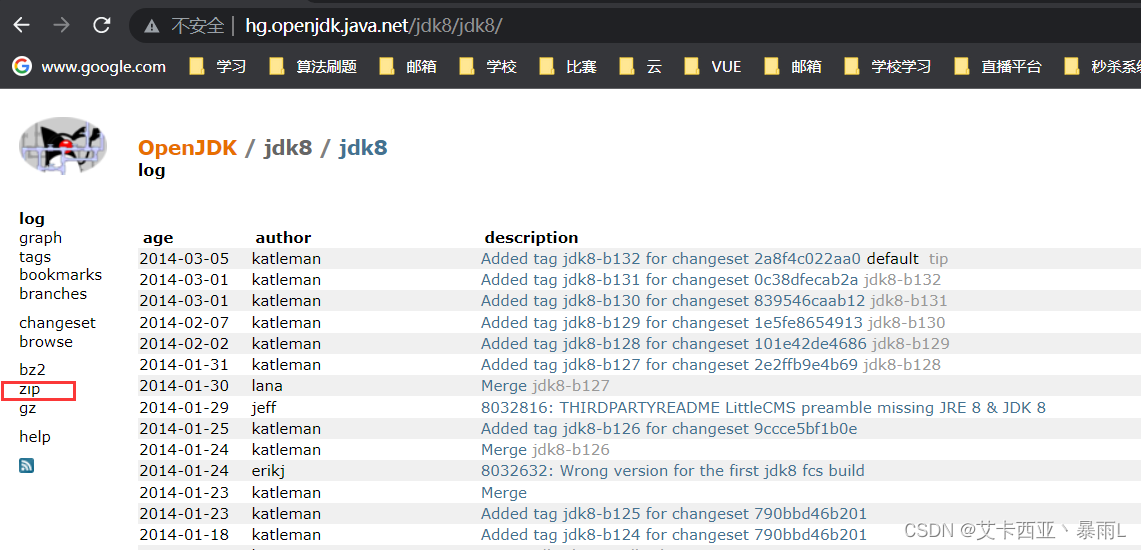Open branches in the sidebar

(x=53, y=294)
